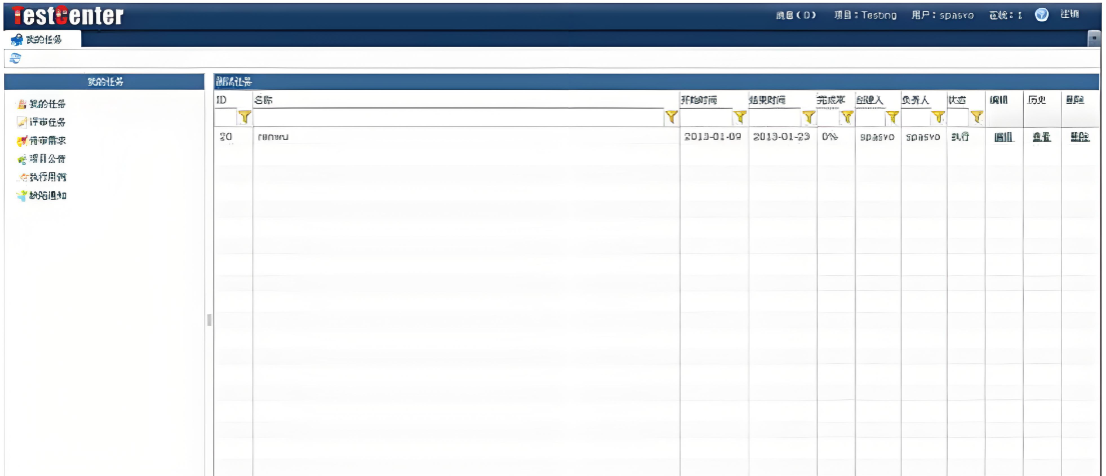Click 注销 to log out
Screen dimensions: 1106x476
pos(1070,15)
